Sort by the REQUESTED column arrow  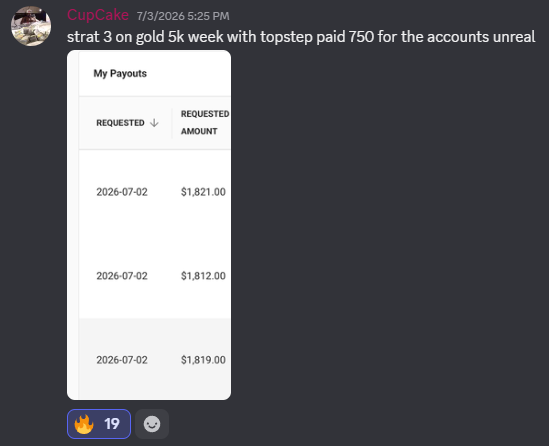[154, 123]
